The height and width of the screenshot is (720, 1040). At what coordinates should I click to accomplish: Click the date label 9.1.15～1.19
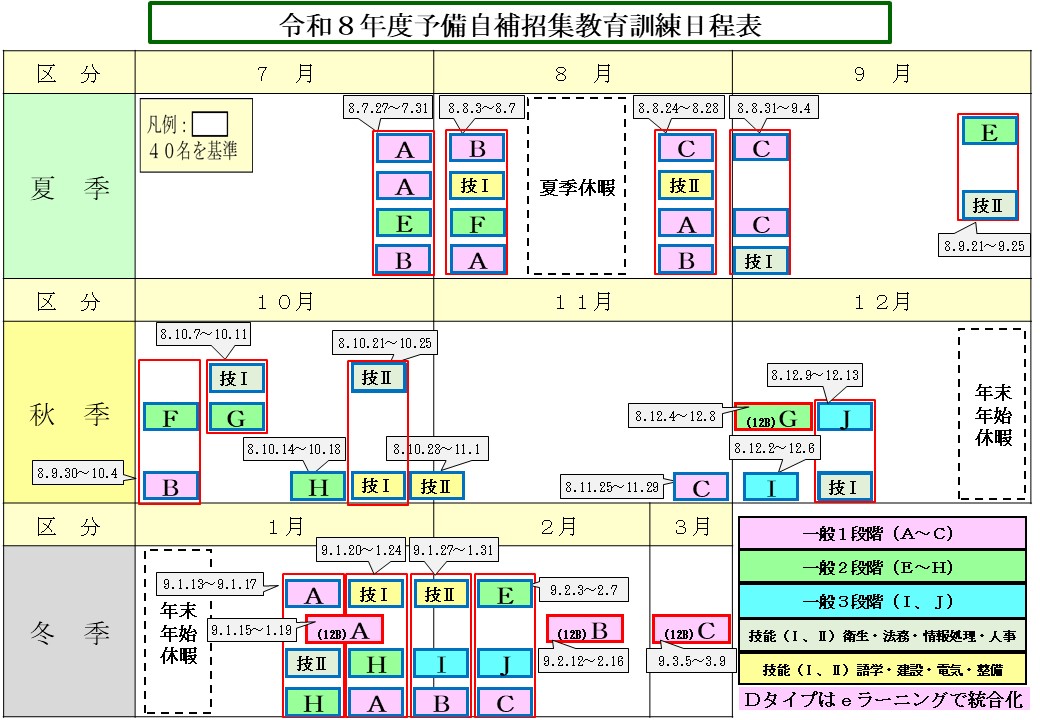(x=252, y=630)
